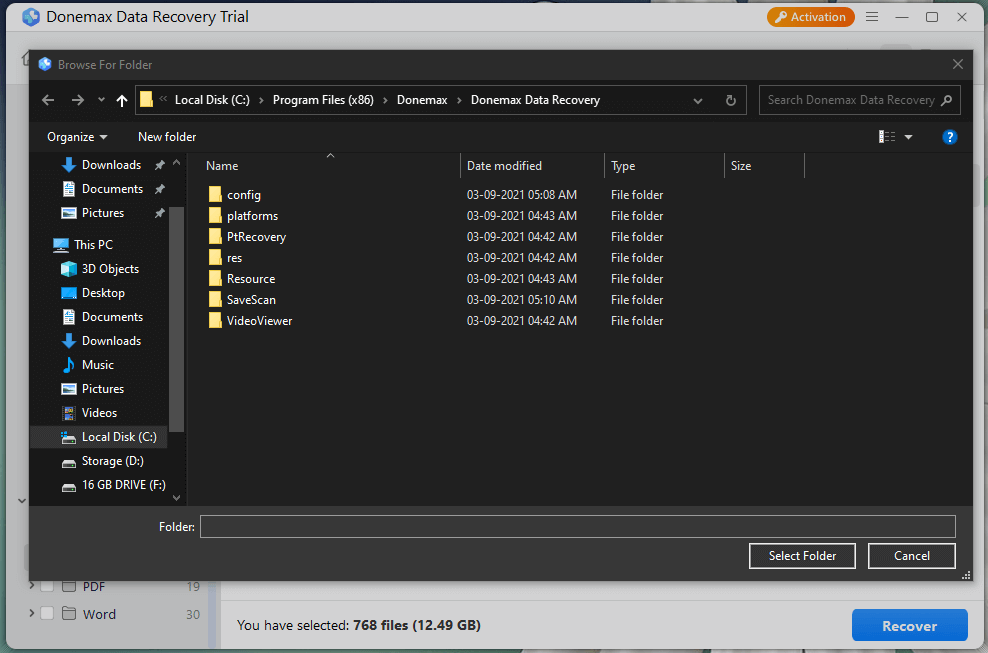This screenshot has height=653, width=988.
Task: Go forward with the right arrow
Action: [x=78, y=100]
